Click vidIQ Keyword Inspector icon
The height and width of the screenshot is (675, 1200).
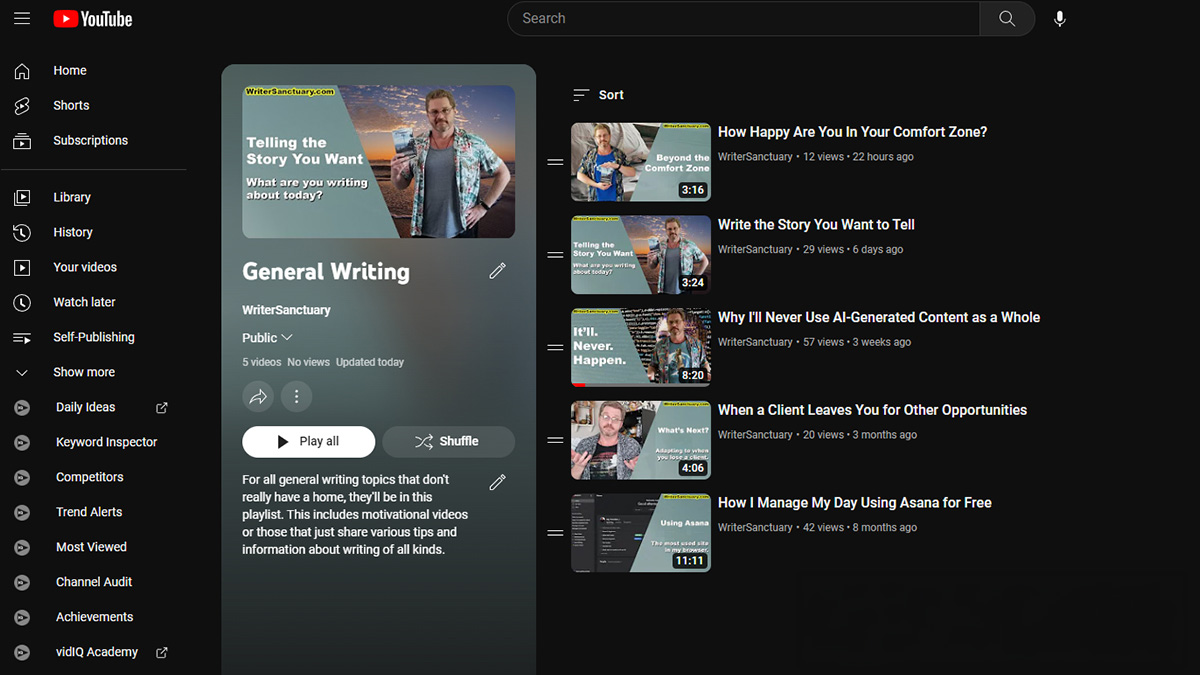coord(22,443)
